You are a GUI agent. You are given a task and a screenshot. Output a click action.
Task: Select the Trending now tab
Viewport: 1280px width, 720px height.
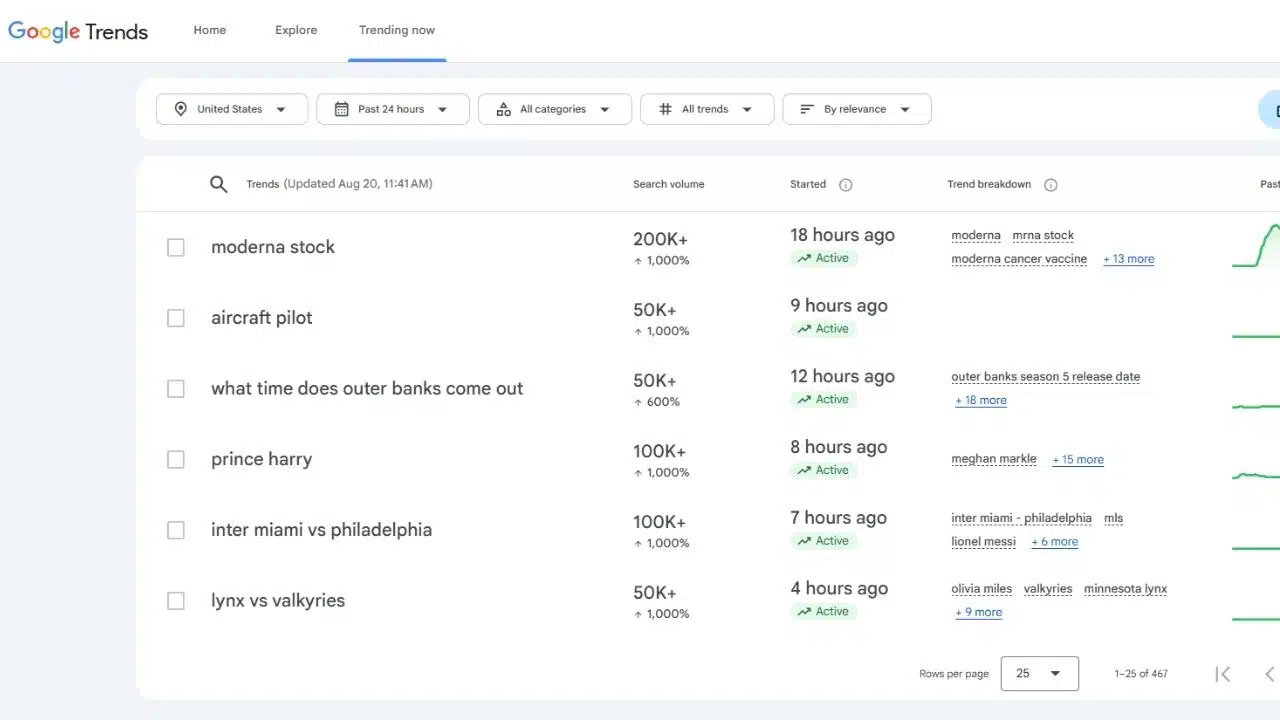click(397, 30)
